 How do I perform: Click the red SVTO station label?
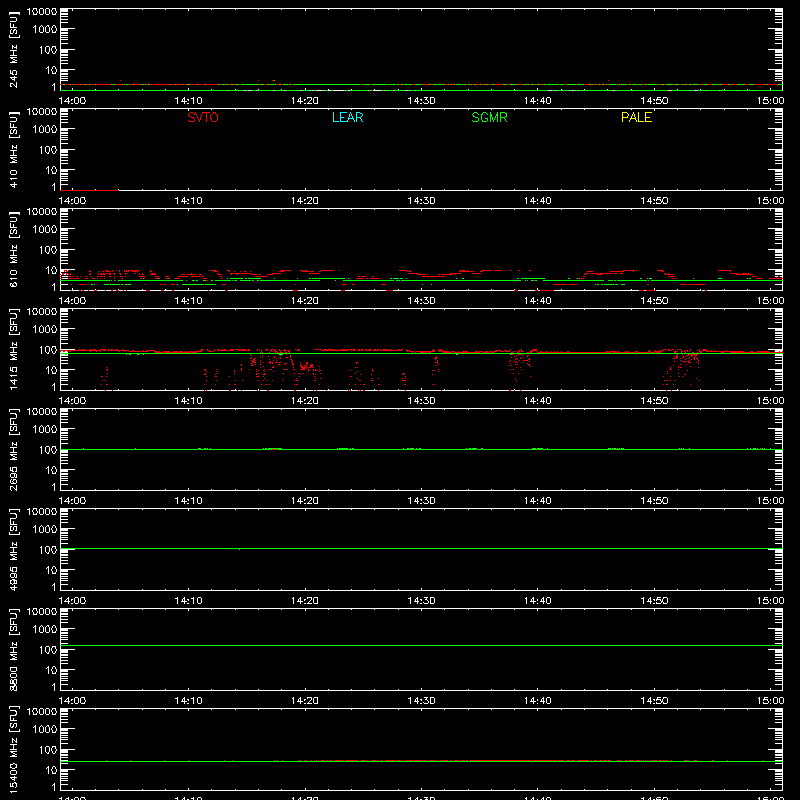point(203,117)
